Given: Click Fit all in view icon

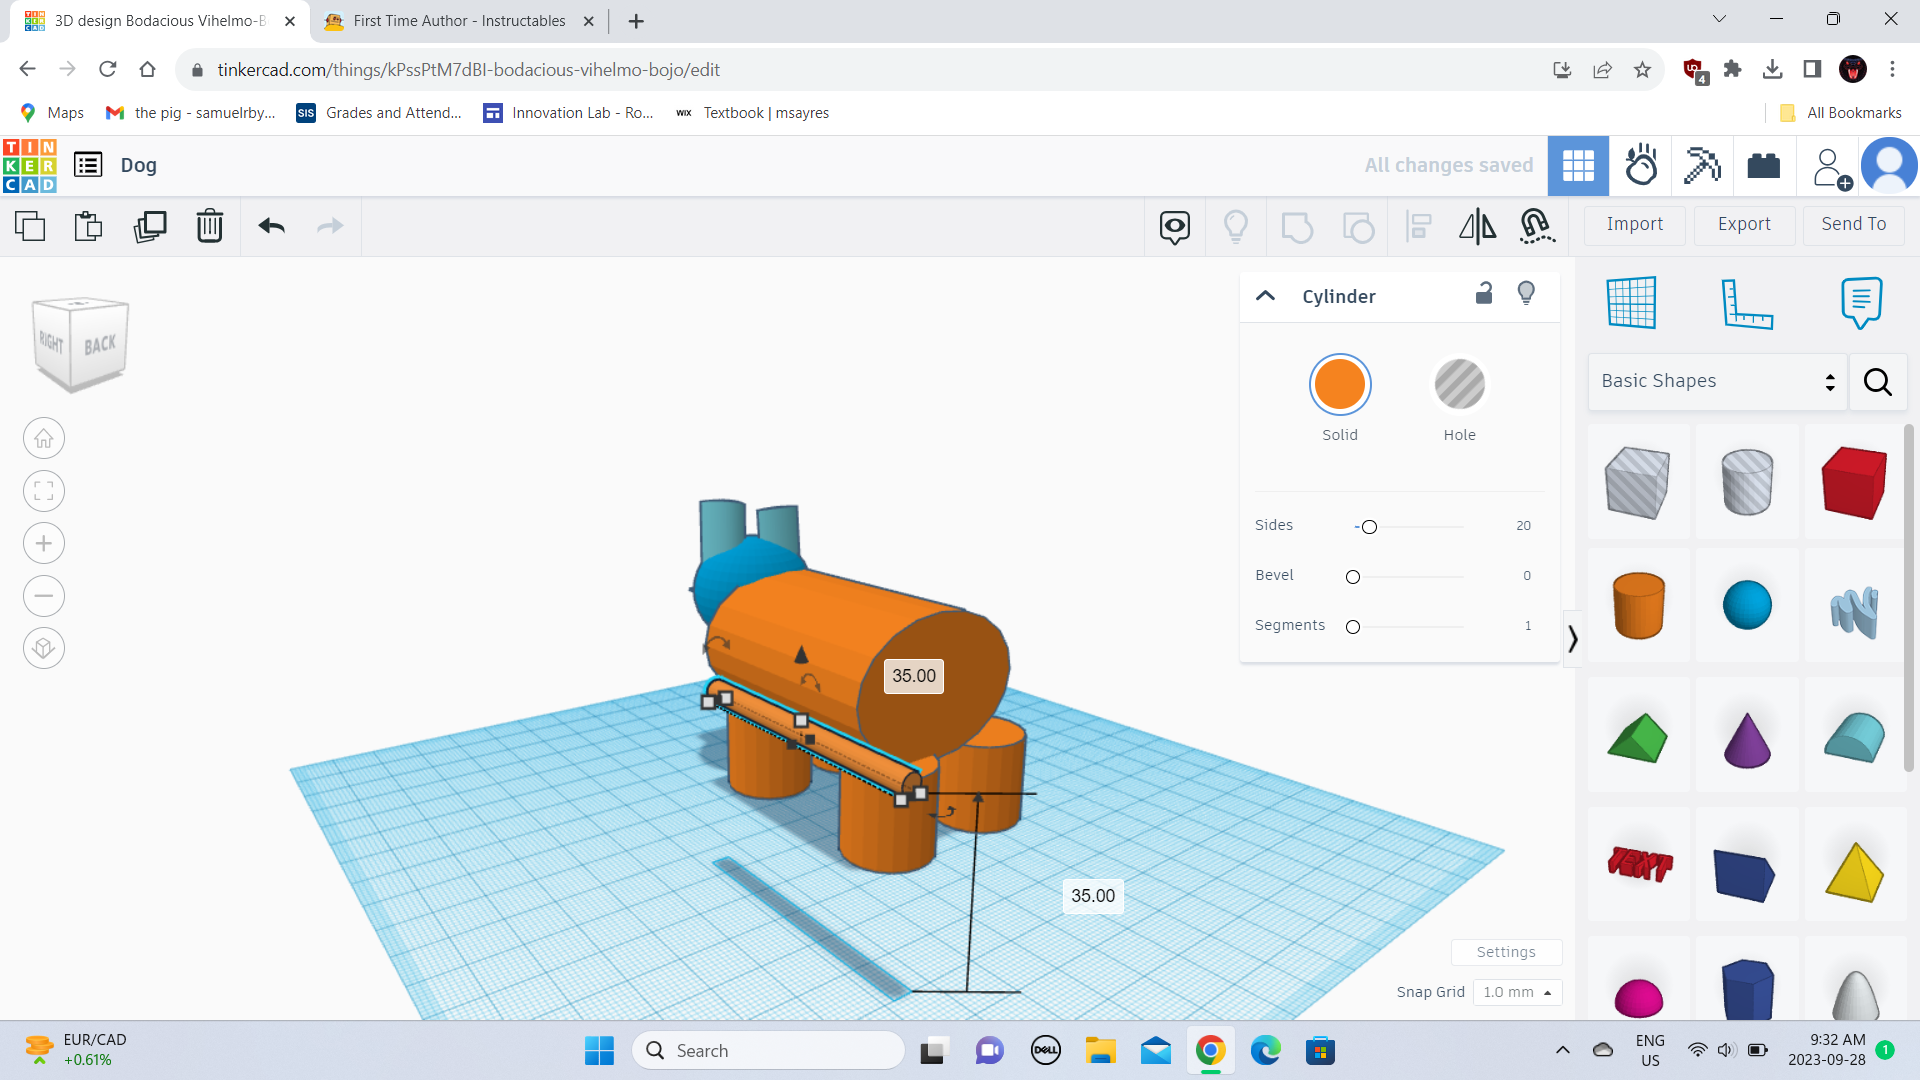Looking at the screenshot, I should tap(44, 491).
